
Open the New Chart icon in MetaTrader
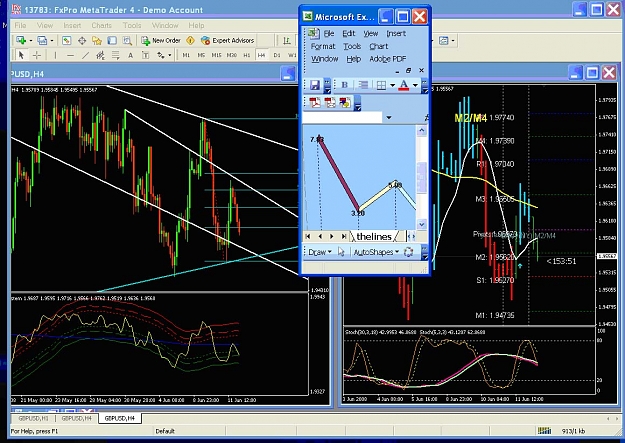pos(21,40)
